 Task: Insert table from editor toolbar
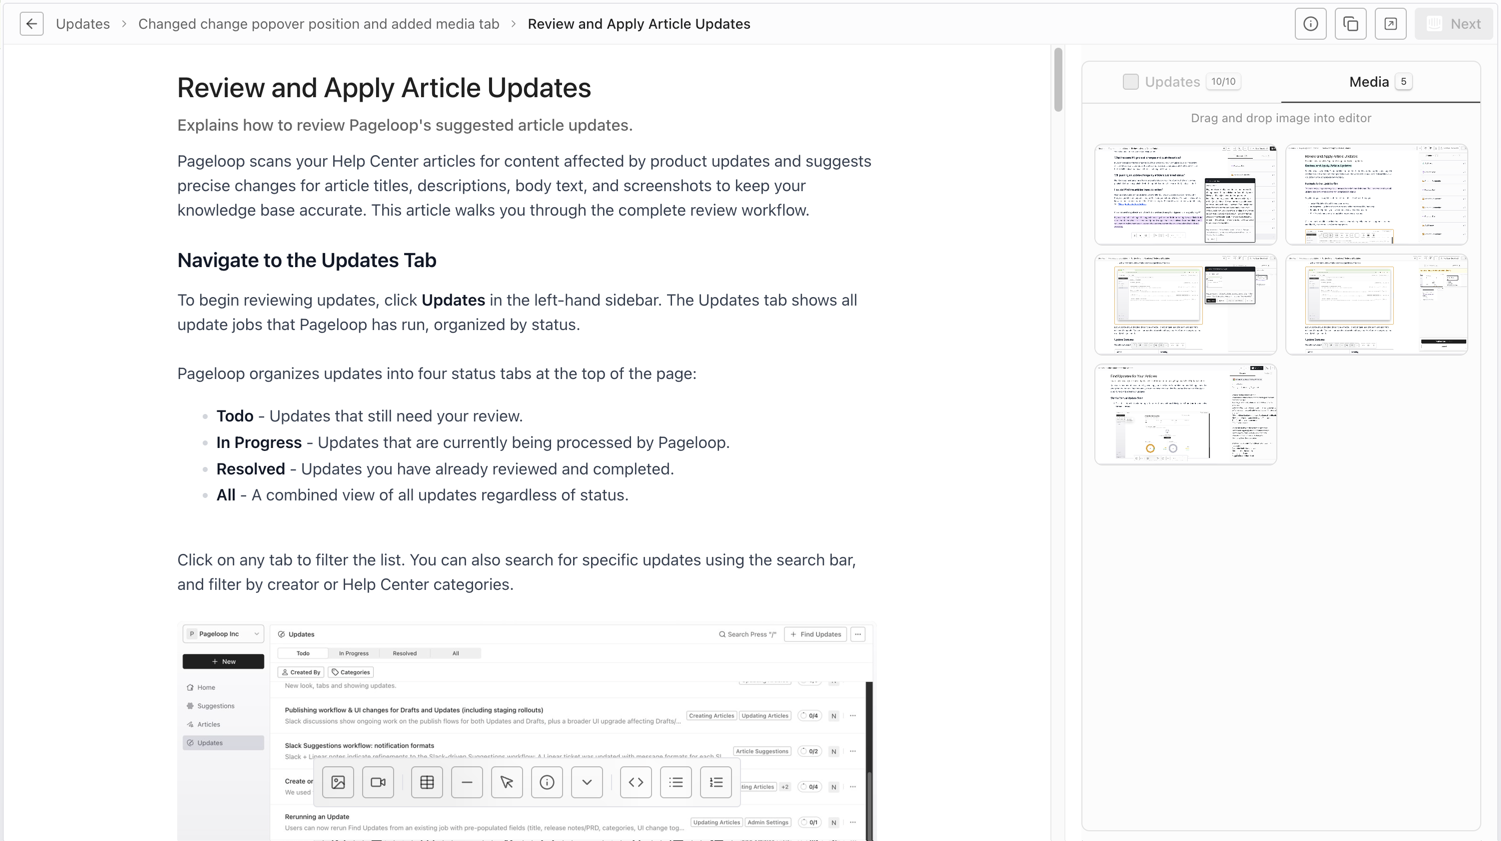(427, 782)
